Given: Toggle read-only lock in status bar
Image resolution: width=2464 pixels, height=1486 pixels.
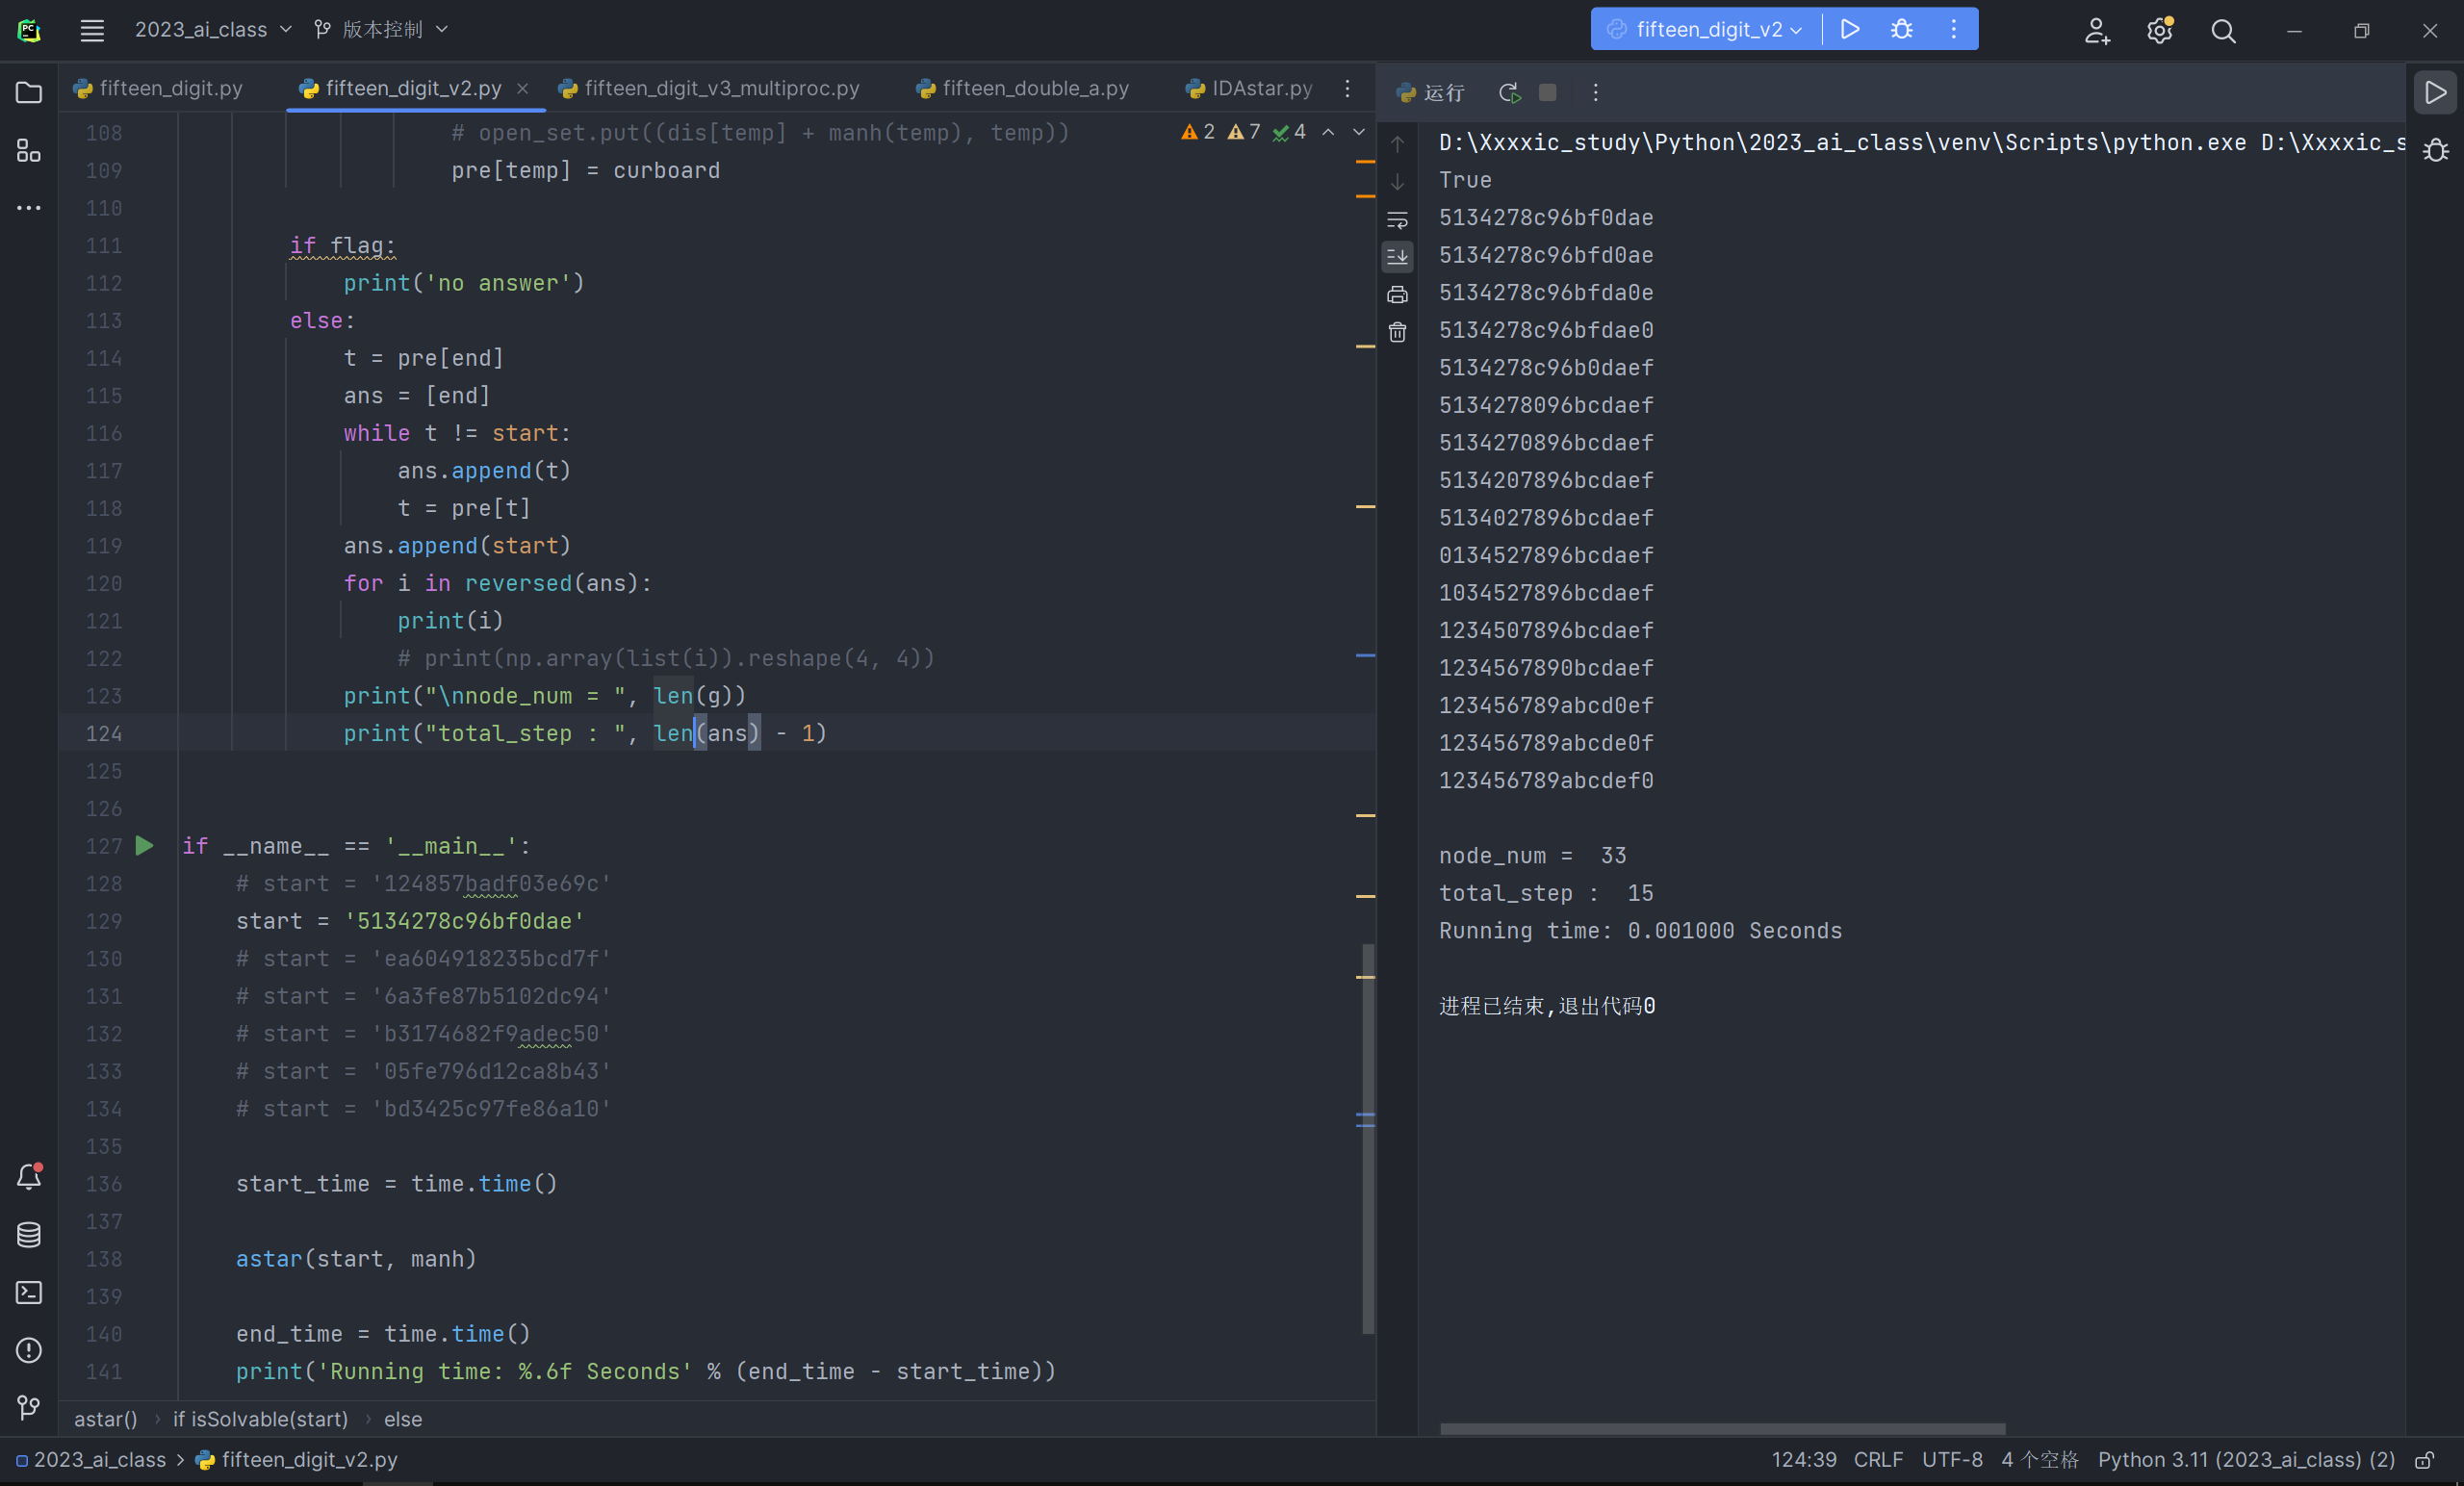Looking at the screenshot, I should click(x=2424, y=1460).
